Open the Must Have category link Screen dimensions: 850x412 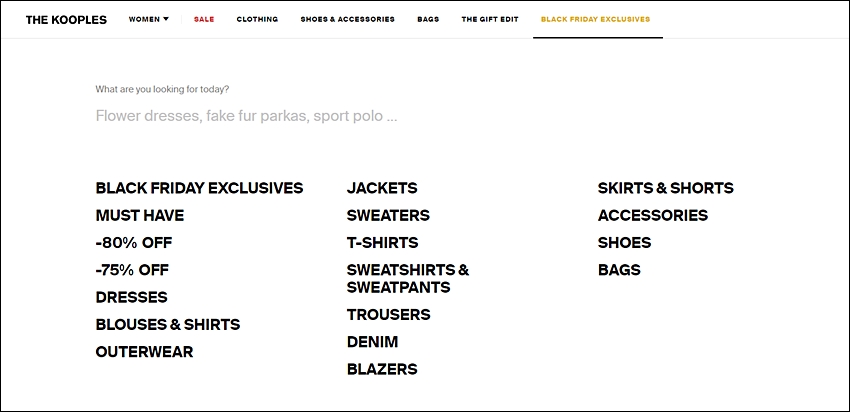(x=140, y=216)
